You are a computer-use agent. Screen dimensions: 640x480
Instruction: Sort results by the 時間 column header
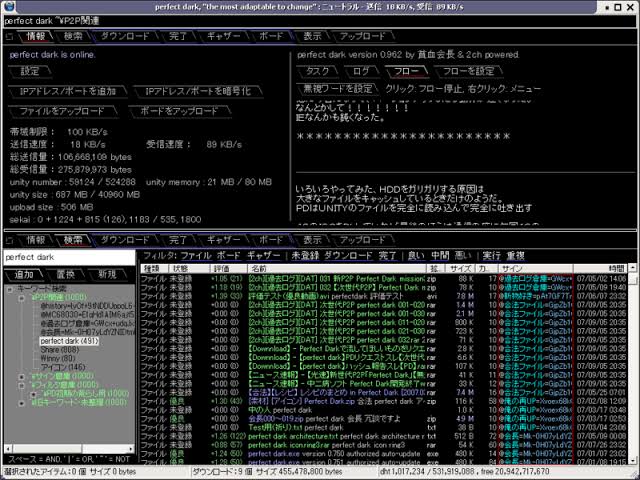[x=601, y=269]
